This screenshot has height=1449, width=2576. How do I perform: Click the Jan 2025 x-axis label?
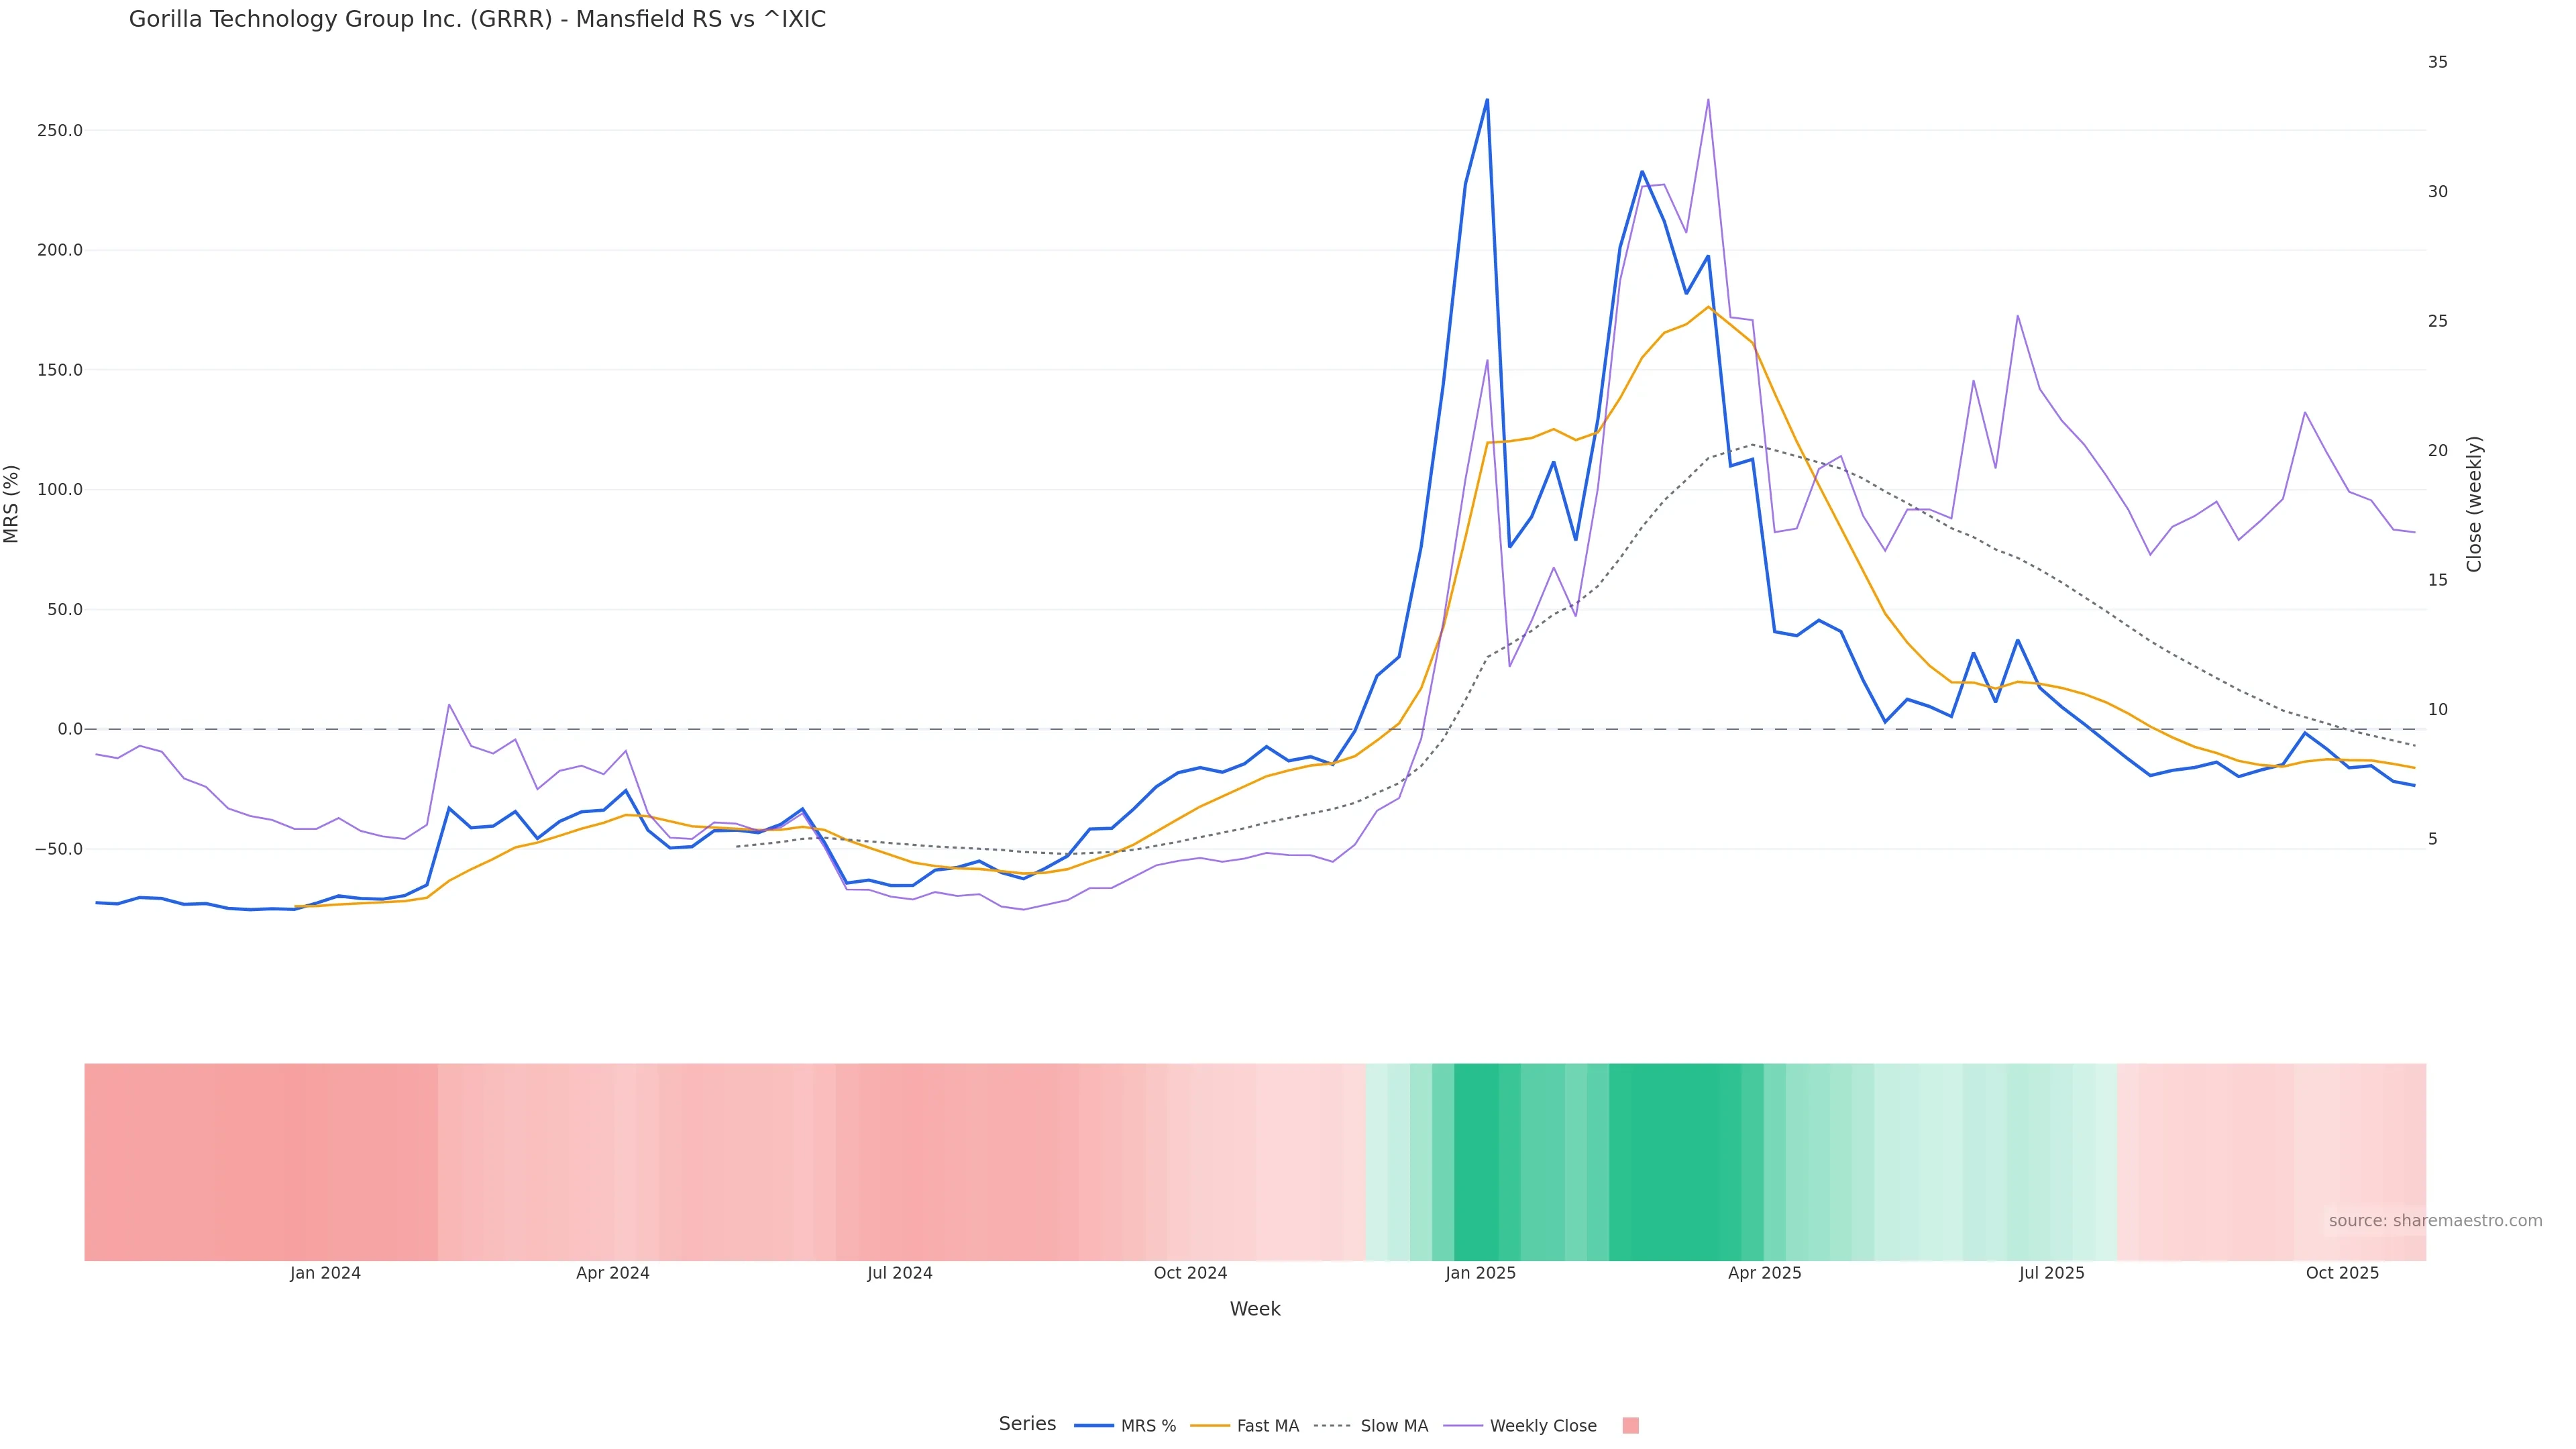pyautogui.click(x=1480, y=1273)
